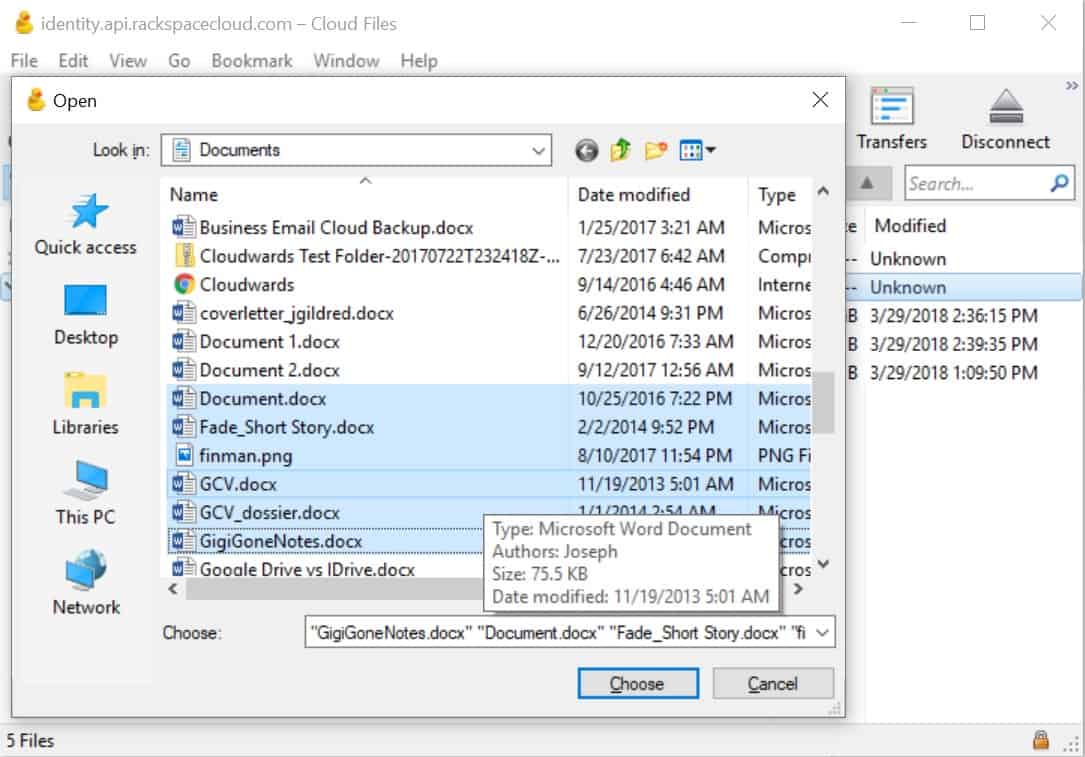
Task: Click the Disconnect toolbar icon
Action: [1005, 119]
